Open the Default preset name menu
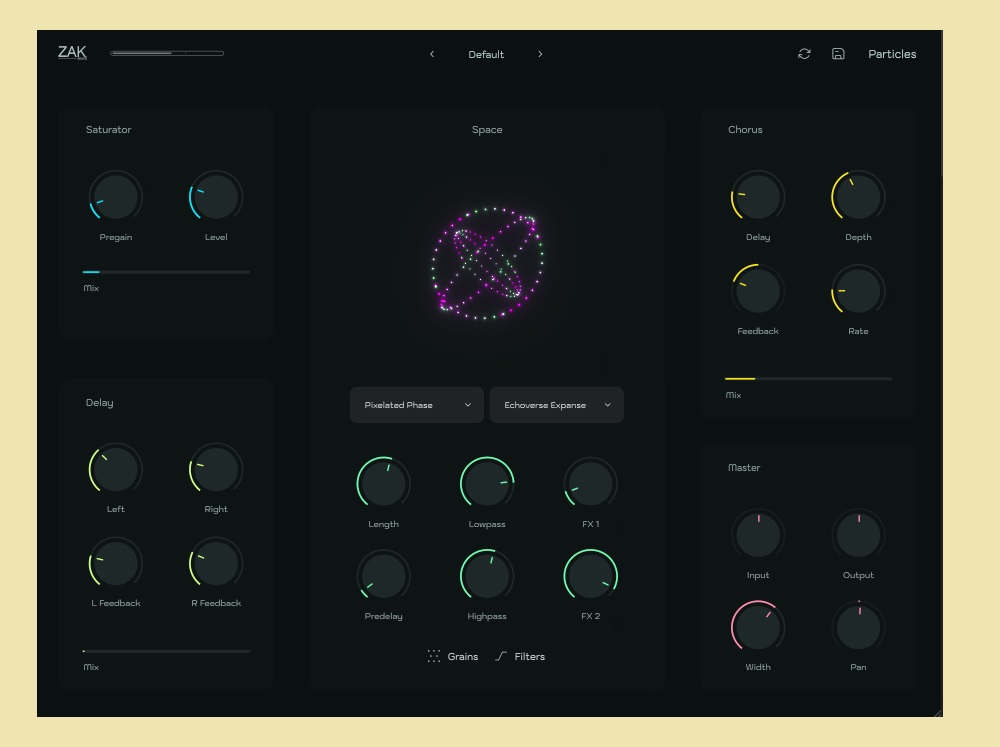 pos(486,54)
